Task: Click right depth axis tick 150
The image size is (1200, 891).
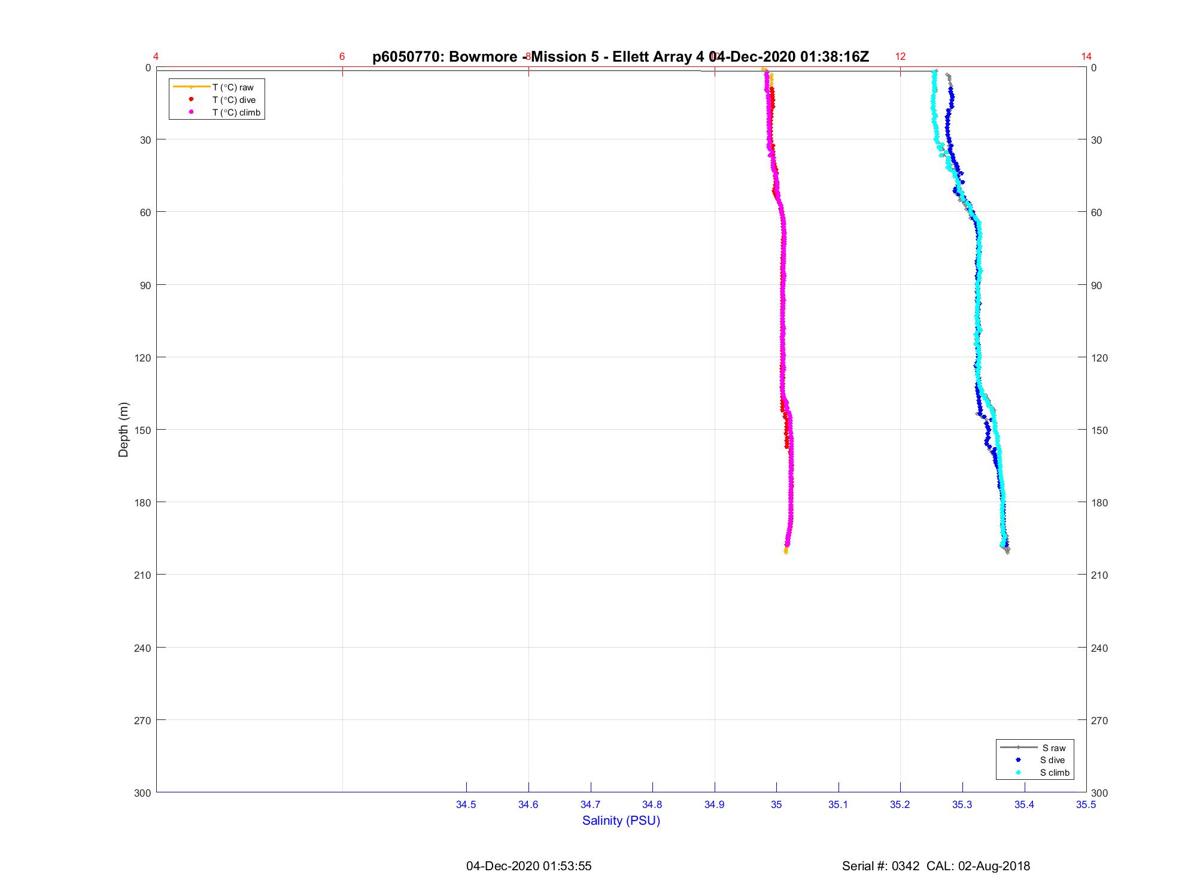Action: [1101, 430]
